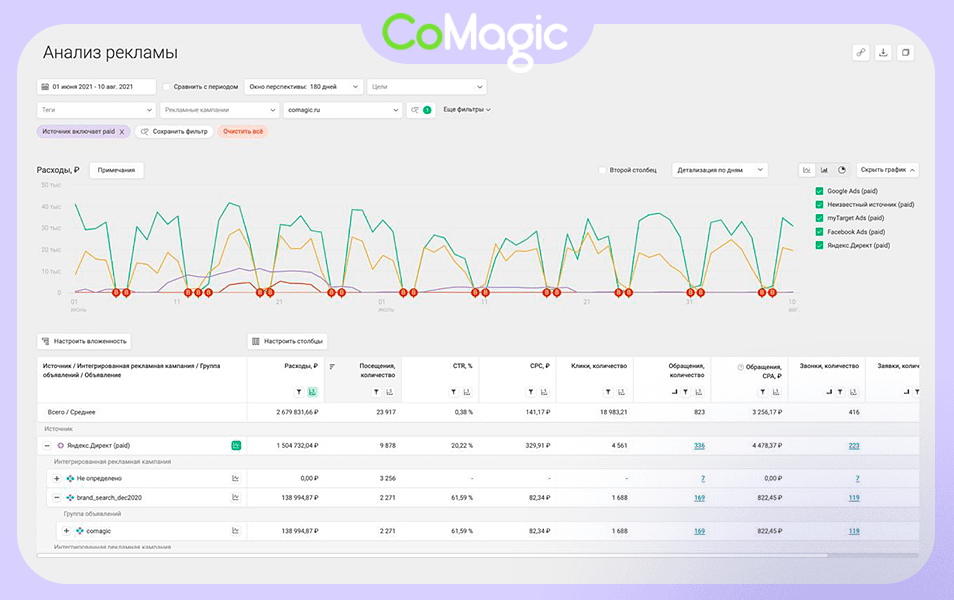Filter the Посещения column

click(376, 392)
